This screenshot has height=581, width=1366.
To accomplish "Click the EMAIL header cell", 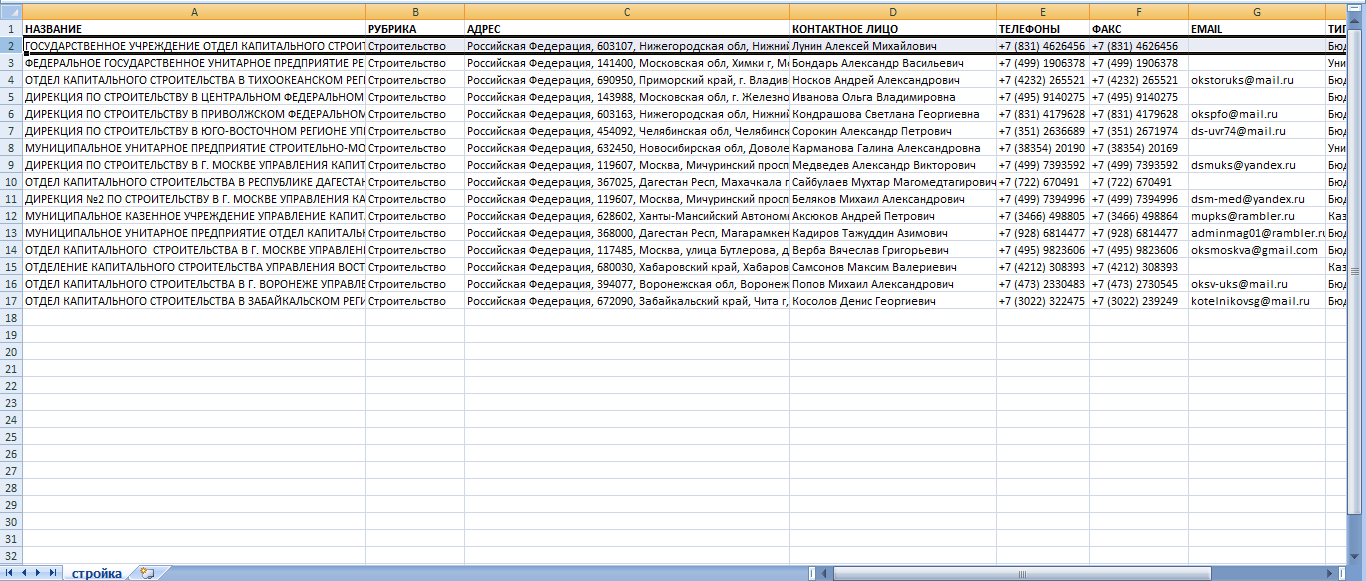I will tap(1256, 29).
